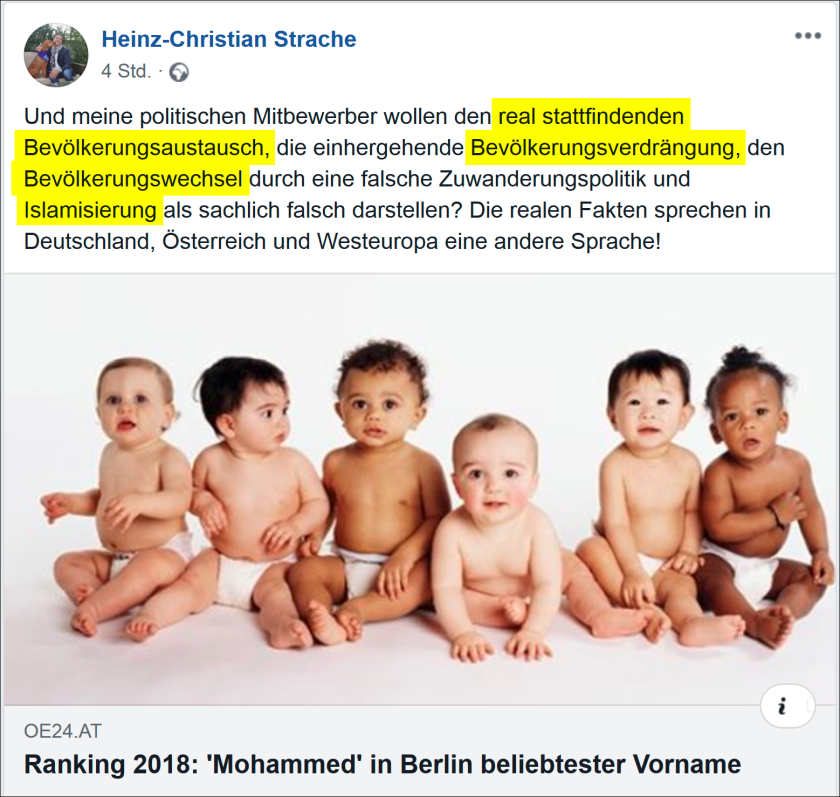Click the word 'Westeuropa' in the post
Screen dimensions: 840x797
378,242
